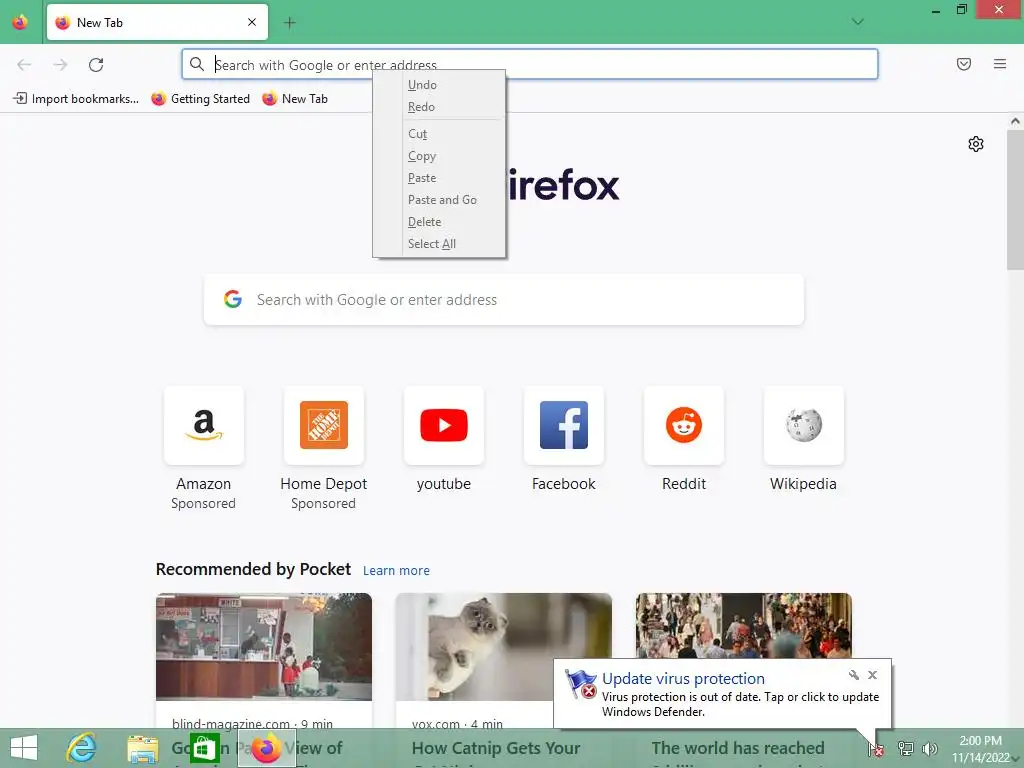The image size is (1024, 768).
Task: Open the New Tab bookmark
Action: (295, 99)
